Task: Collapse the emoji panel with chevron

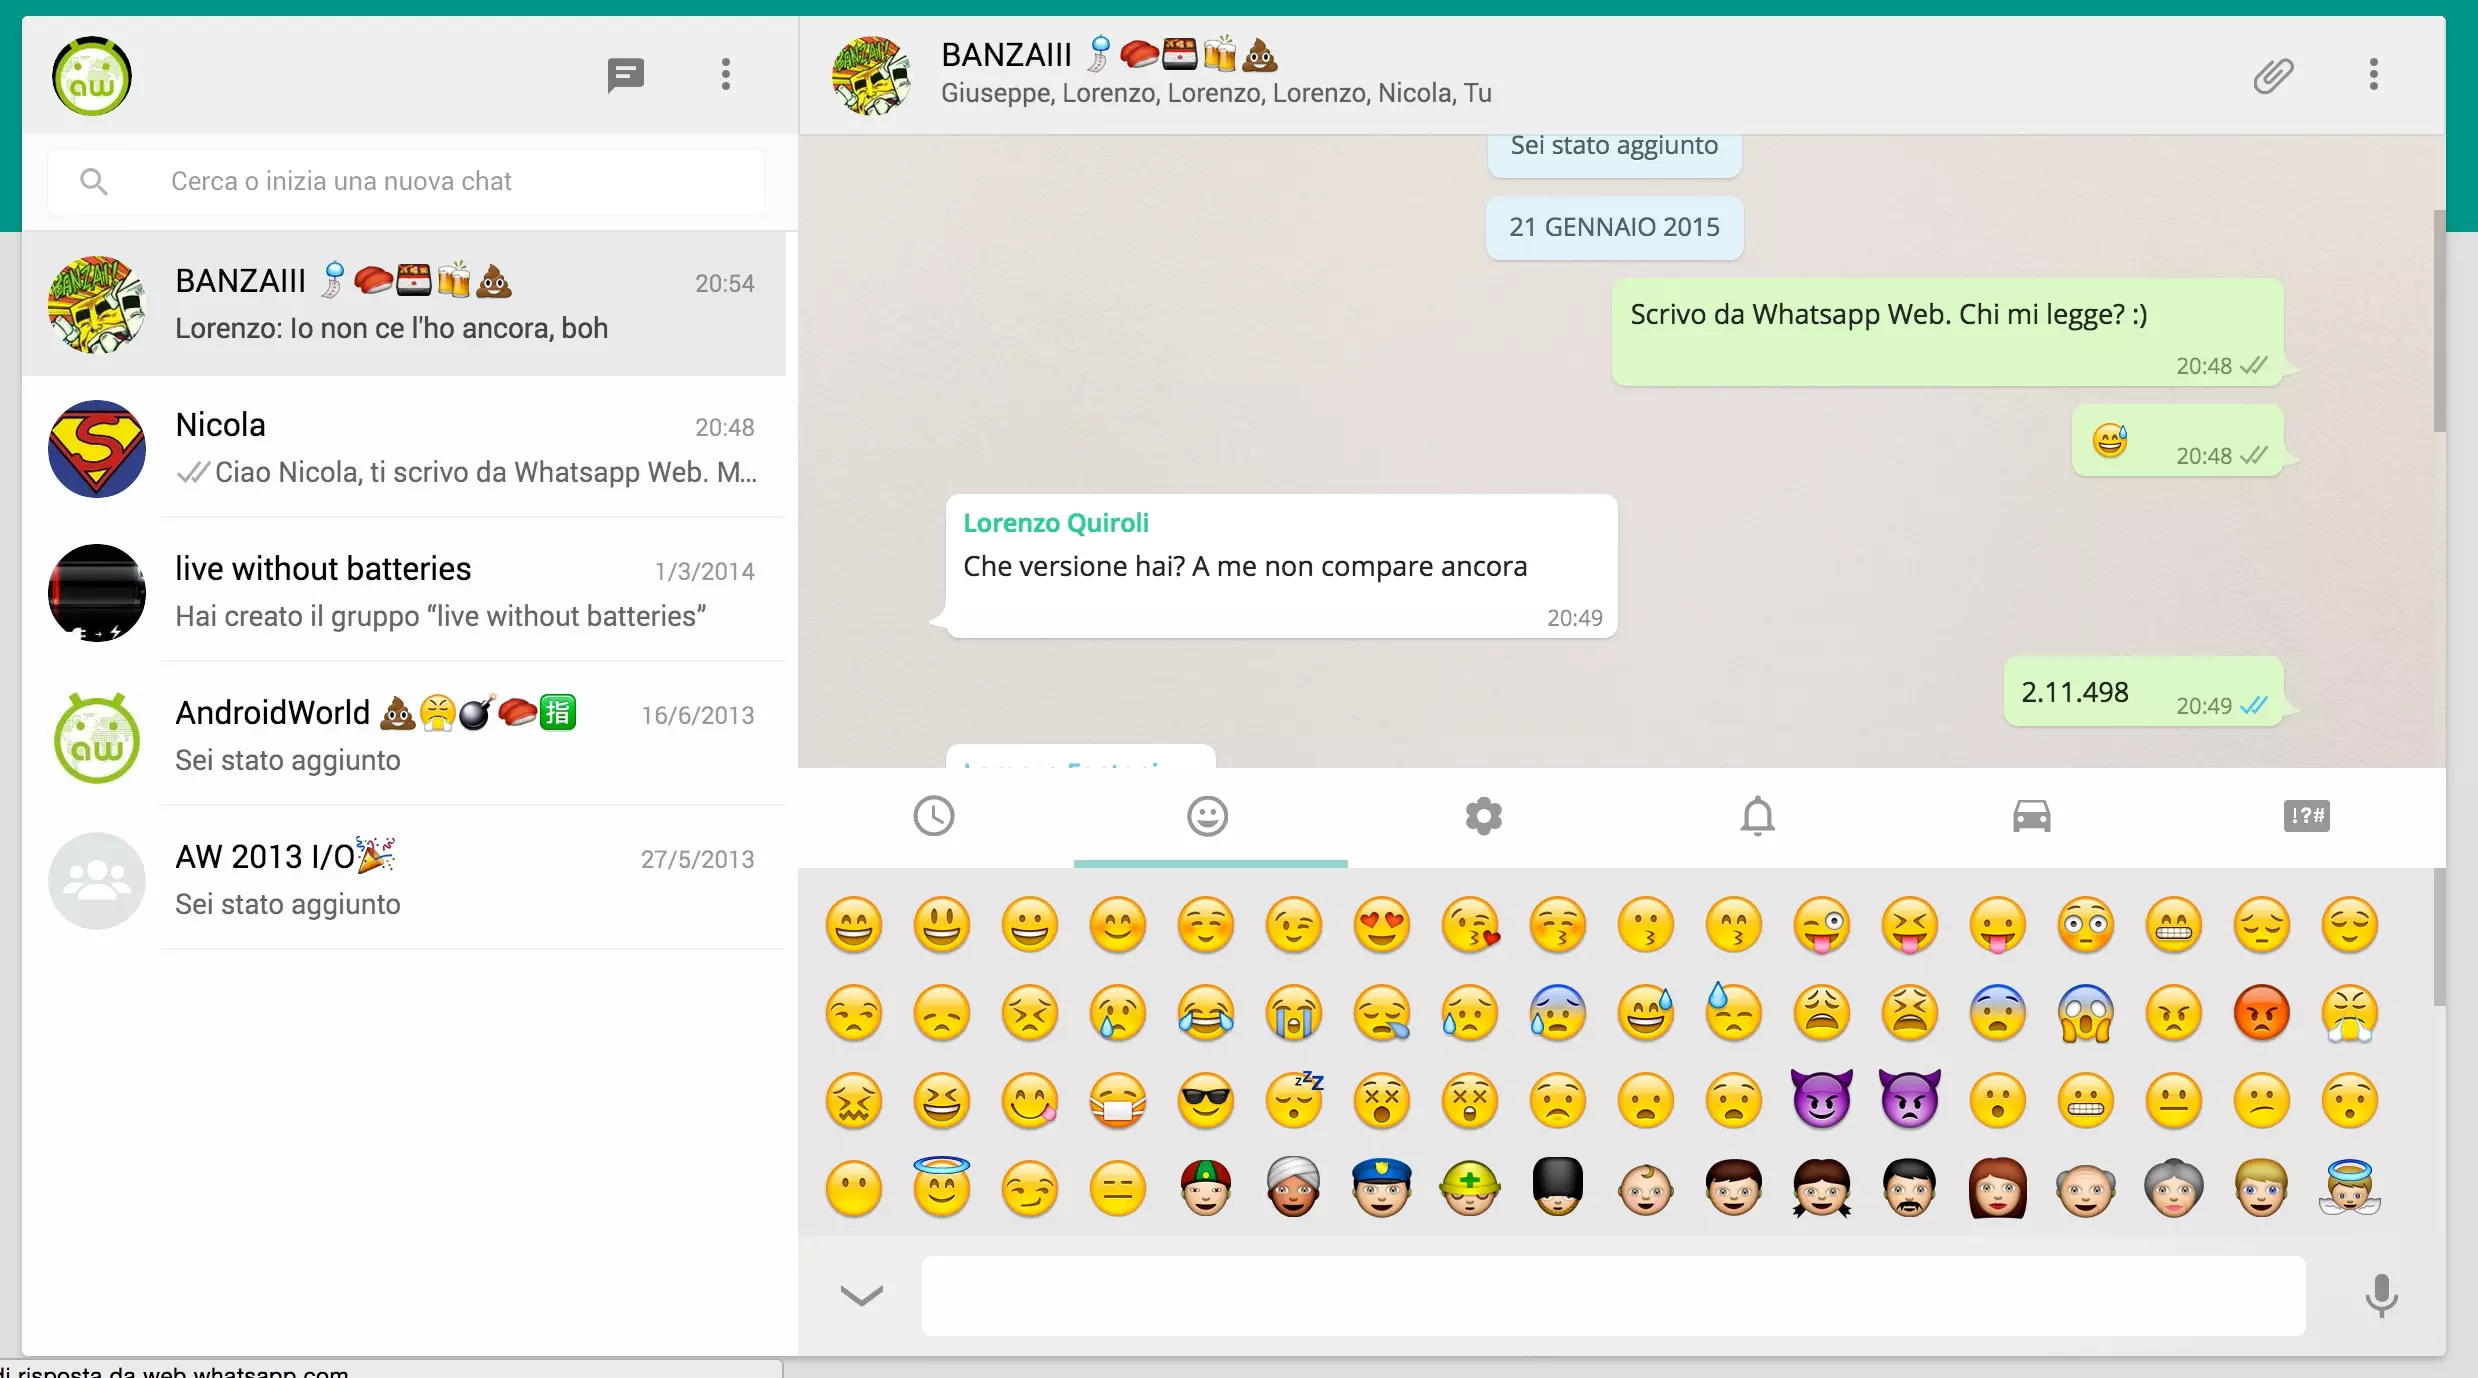Action: click(x=861, y=1296)
